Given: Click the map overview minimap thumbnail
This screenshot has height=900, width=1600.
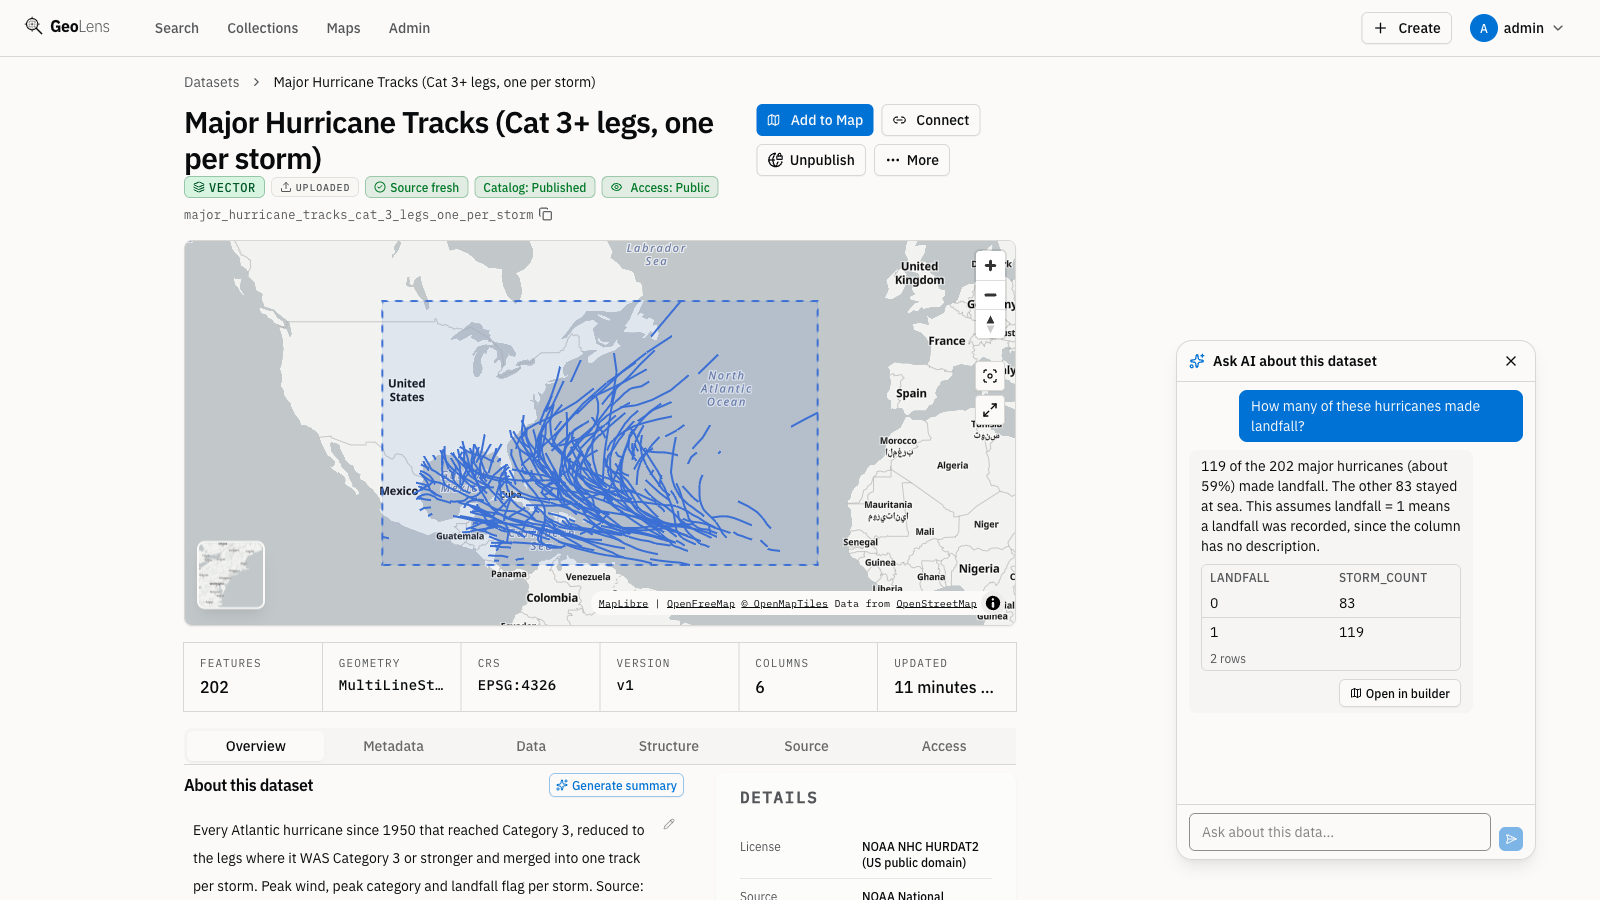Looking at the screenshot, I should click(x=231, y=575).
